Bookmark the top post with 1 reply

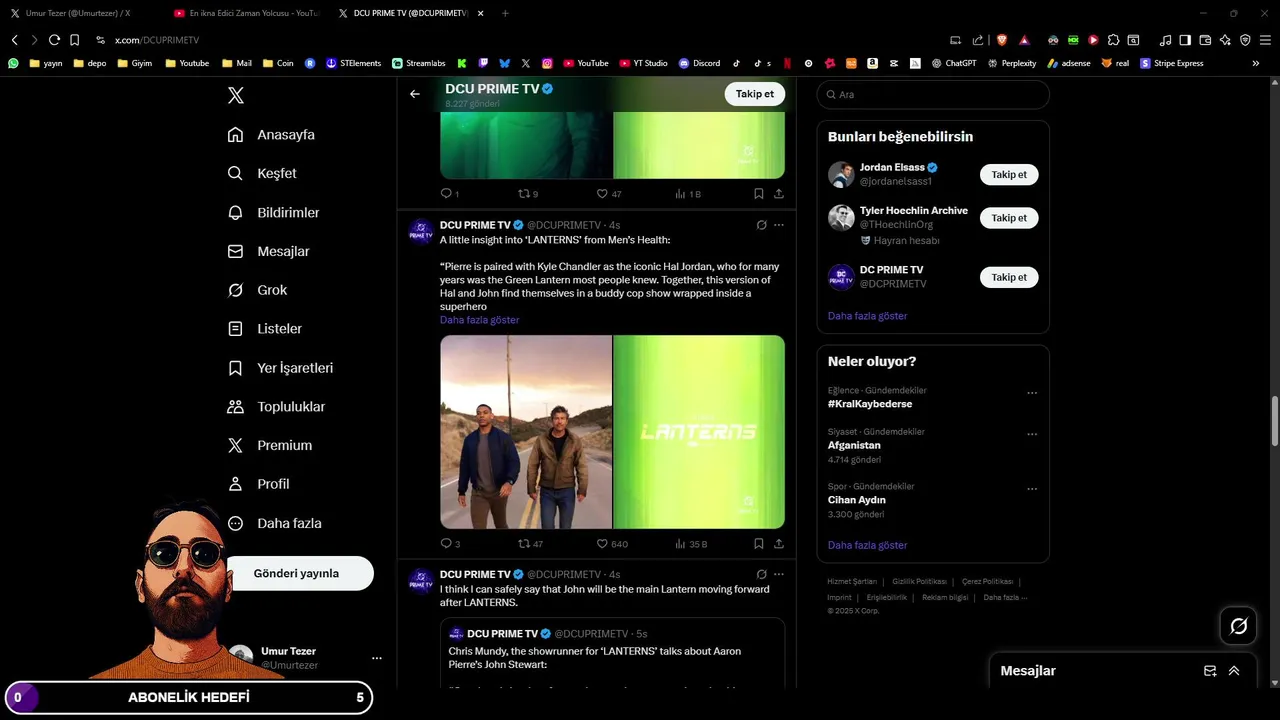click(x=759, y=194)
